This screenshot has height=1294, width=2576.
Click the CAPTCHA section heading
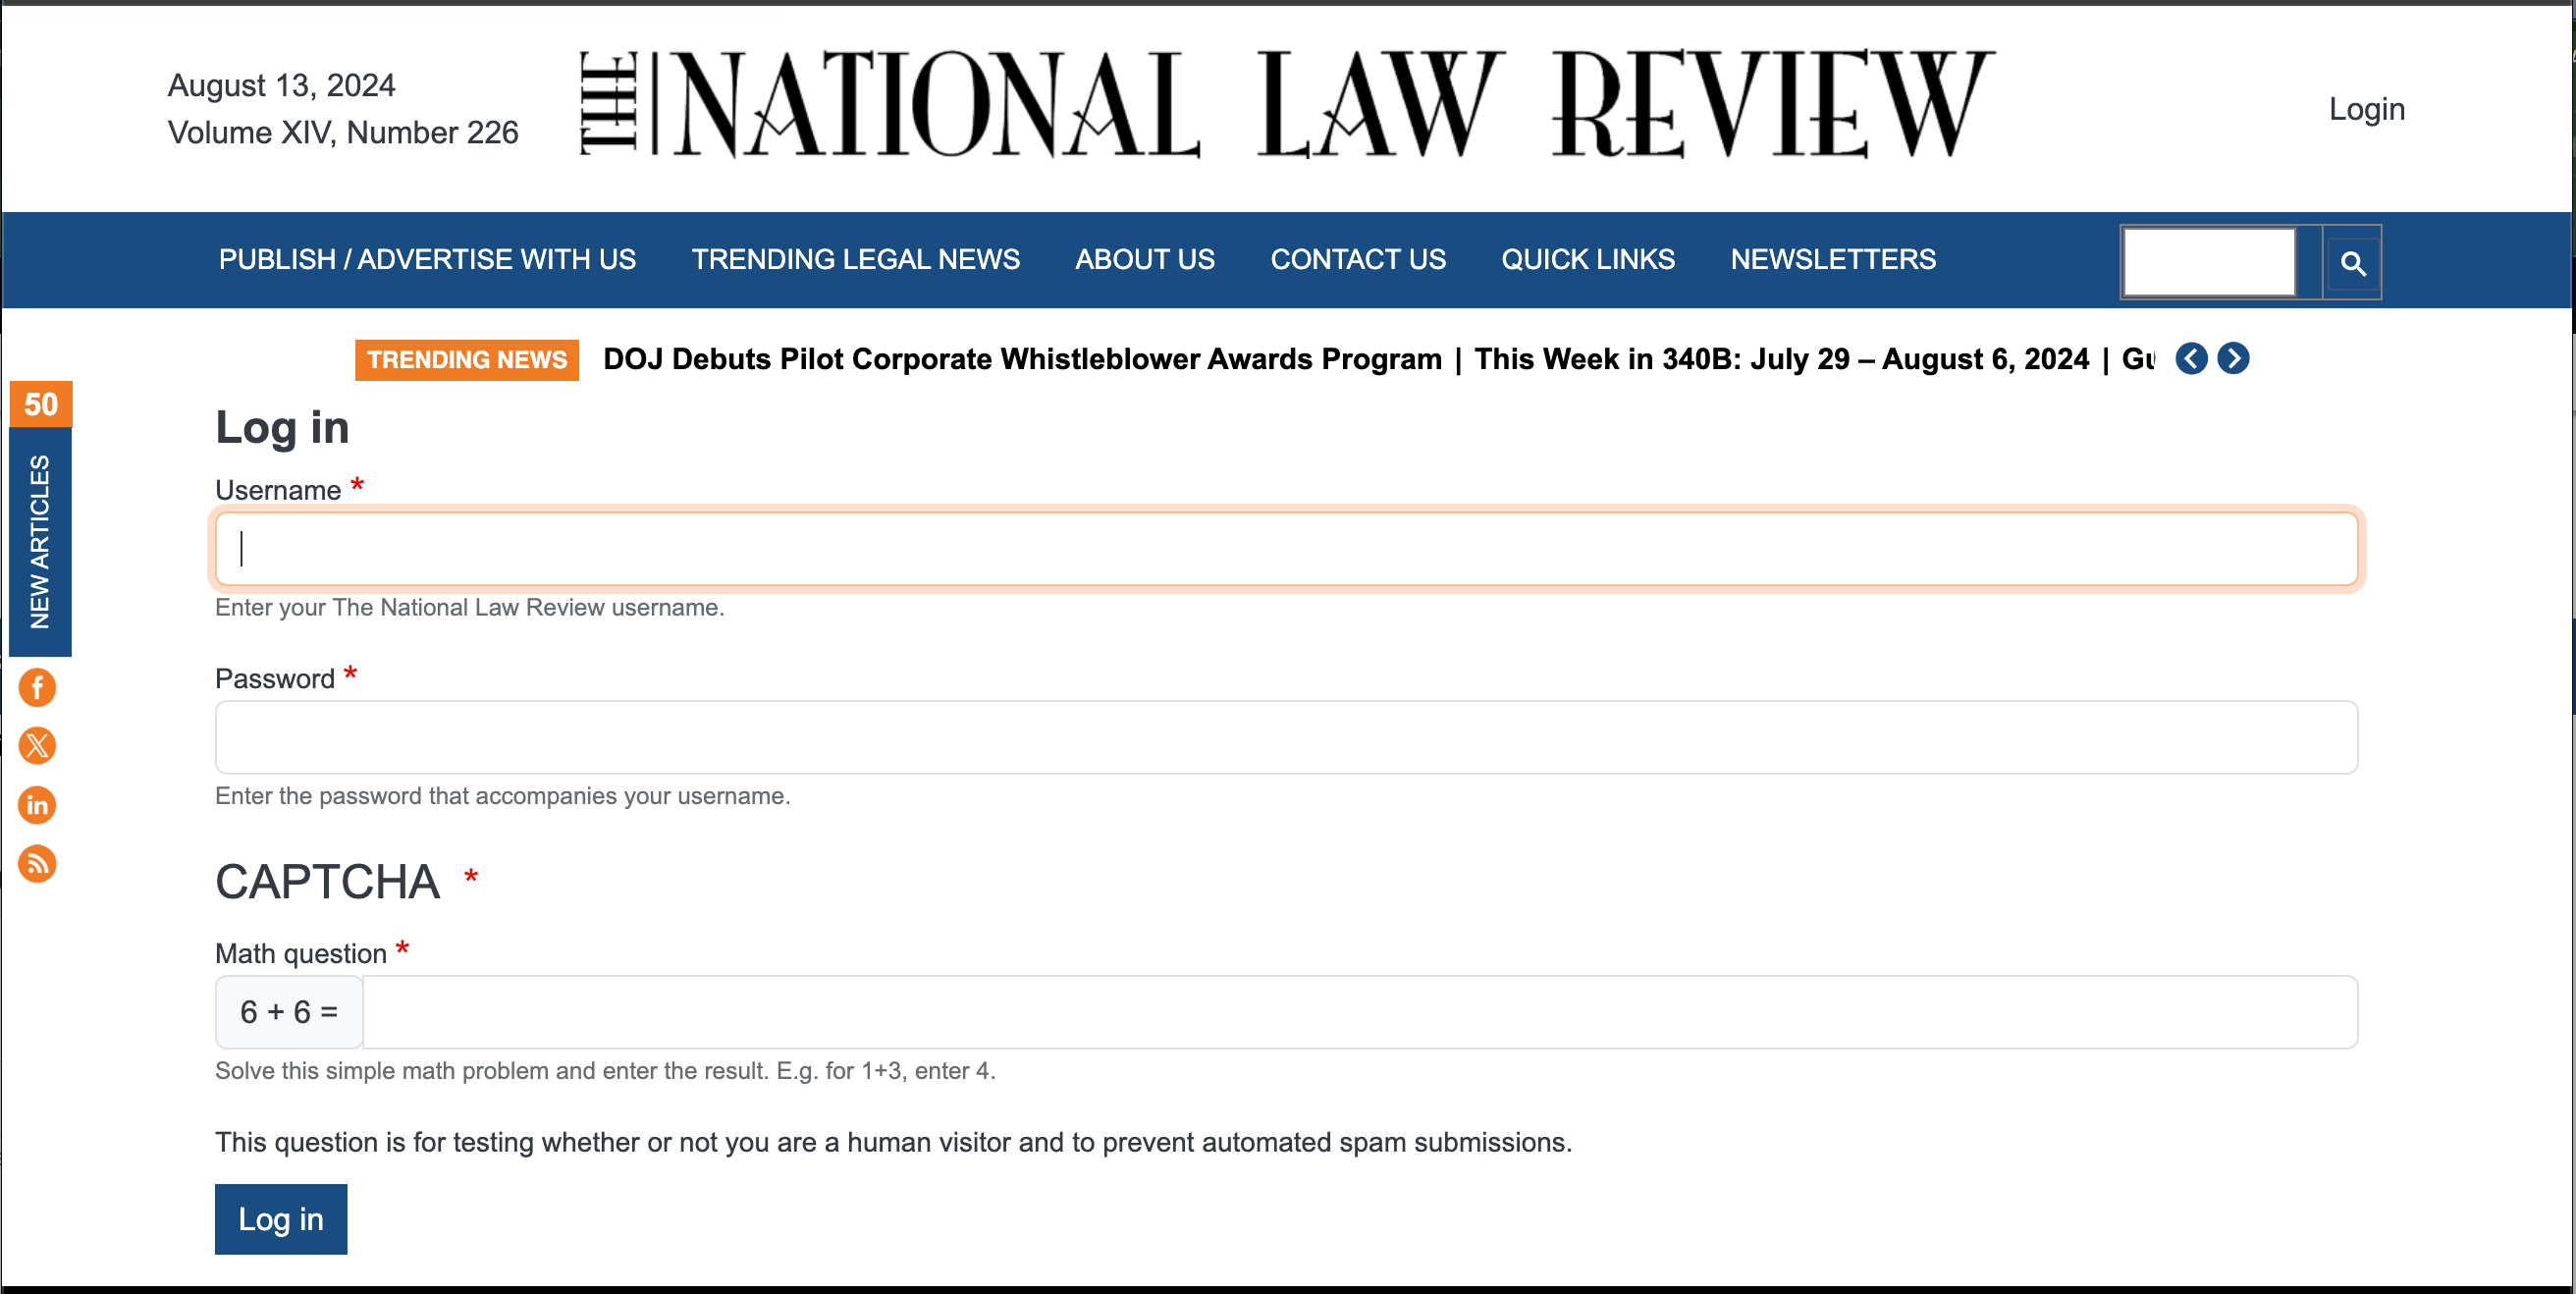click(x=327, y=882)
